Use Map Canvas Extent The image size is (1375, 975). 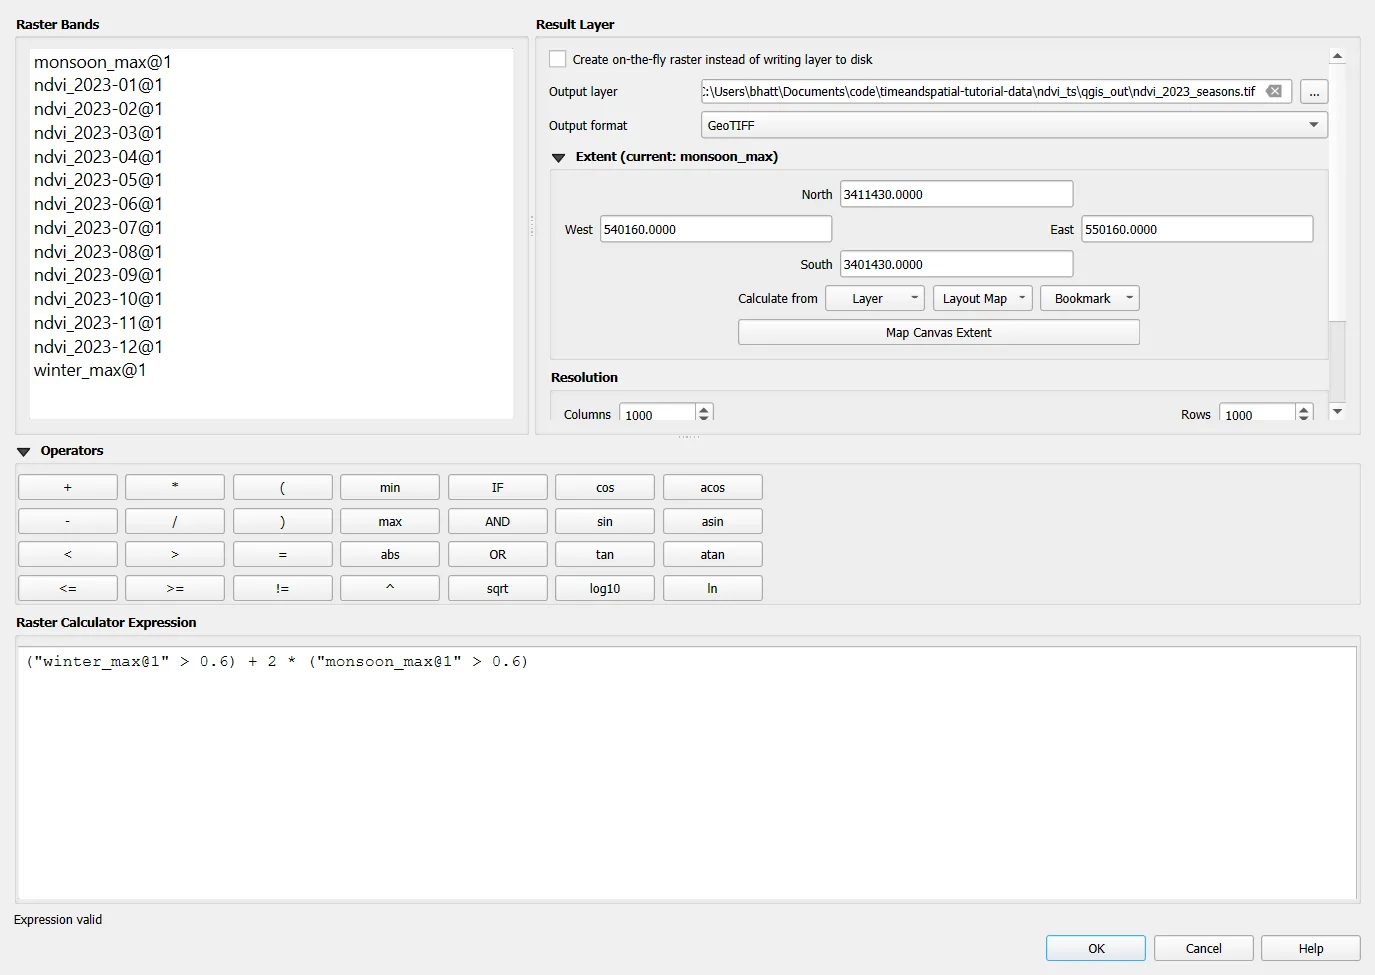pos(939,332)
